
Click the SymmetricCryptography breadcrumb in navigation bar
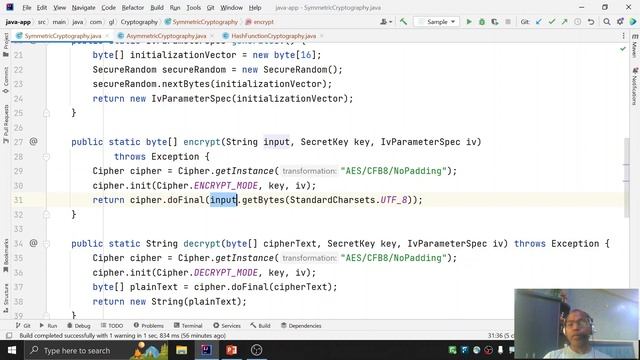coord(201,22)
